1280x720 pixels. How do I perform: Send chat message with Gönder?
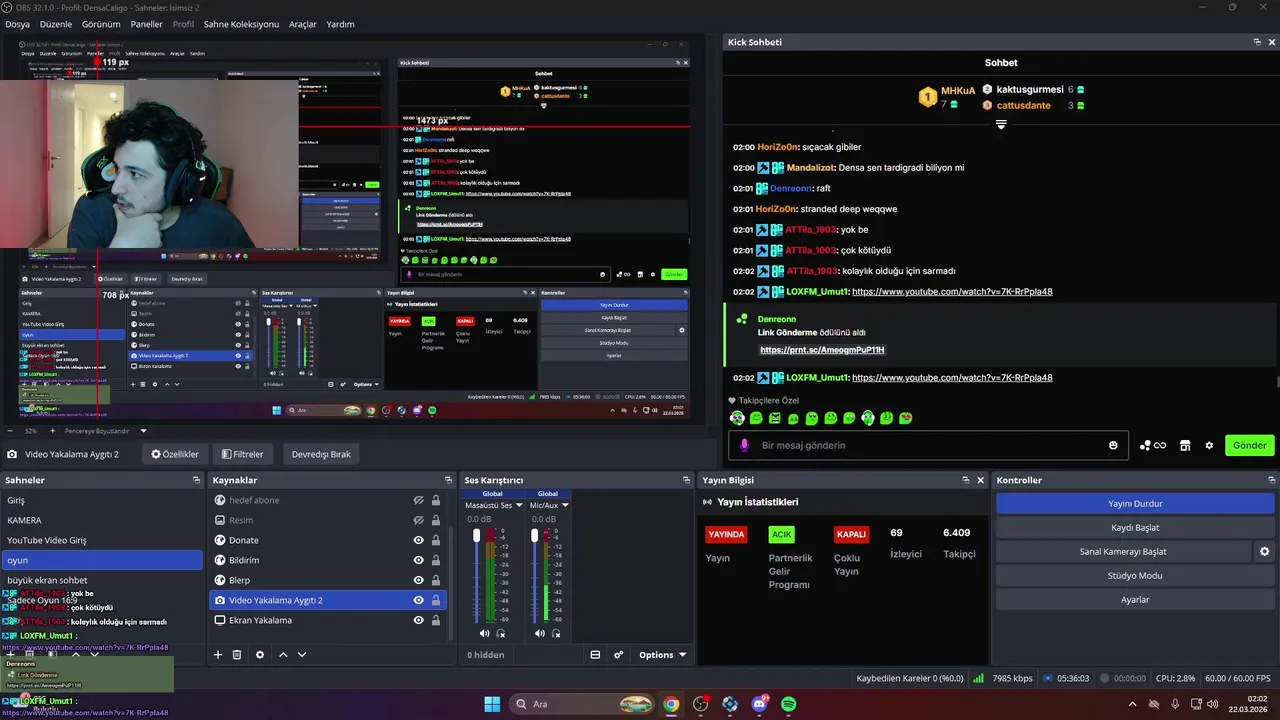tap(1249, 445)
